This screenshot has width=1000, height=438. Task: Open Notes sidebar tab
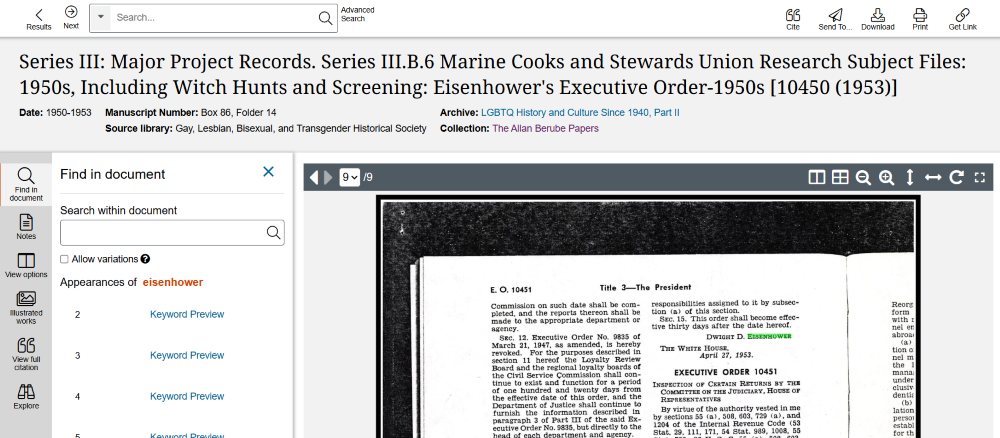26,226
